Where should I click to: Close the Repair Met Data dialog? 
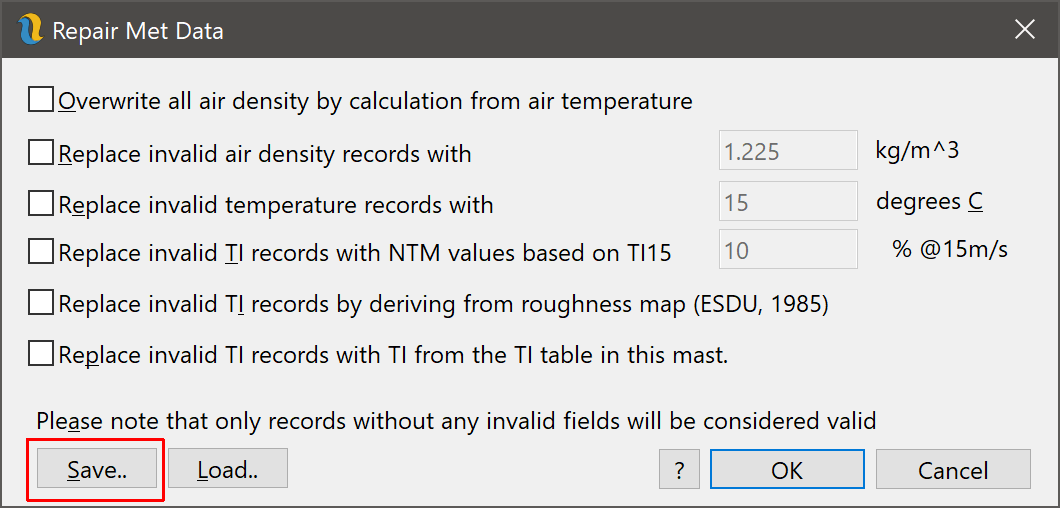click(1025, 30)
